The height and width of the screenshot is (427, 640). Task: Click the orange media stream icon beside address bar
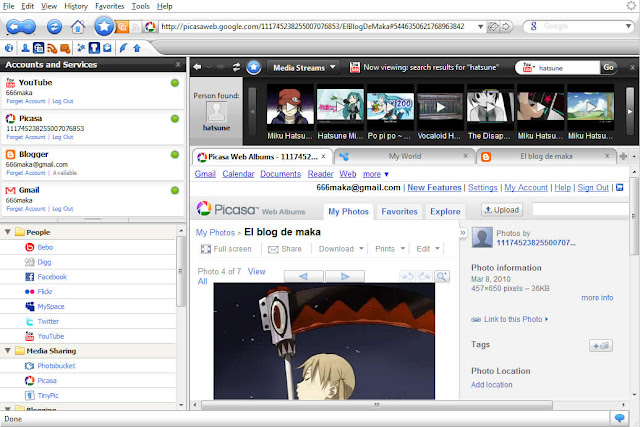pos(122,27)
